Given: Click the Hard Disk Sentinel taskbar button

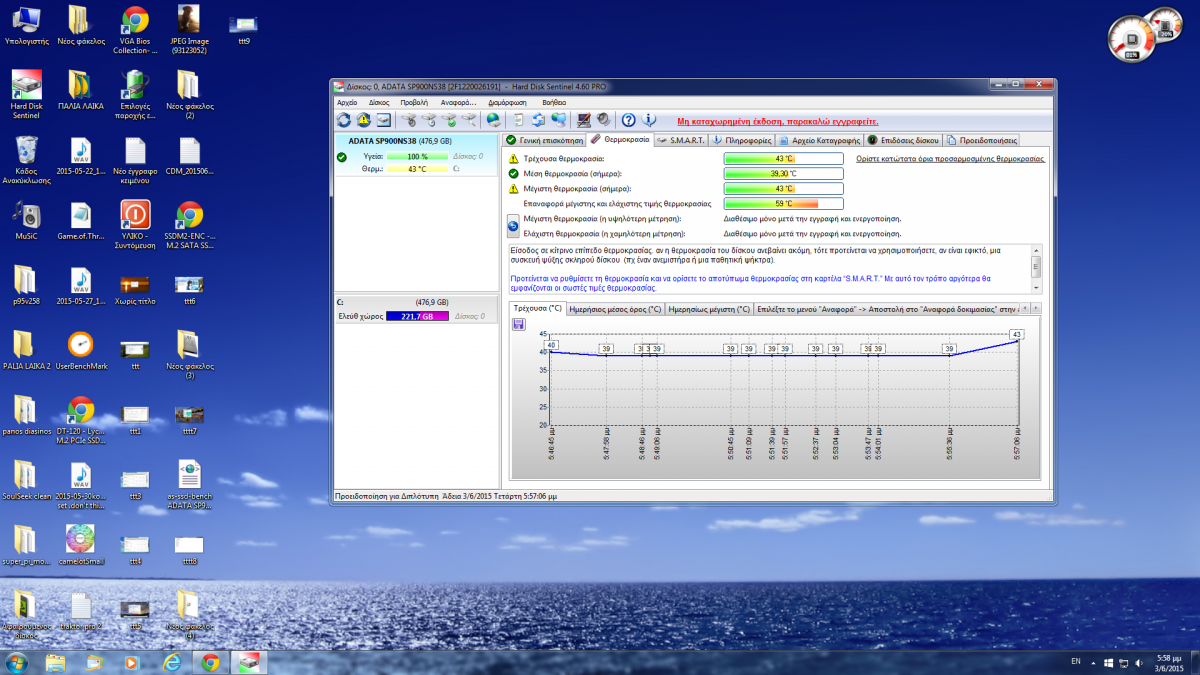Looking at the screenshot, I should point(248,662).
